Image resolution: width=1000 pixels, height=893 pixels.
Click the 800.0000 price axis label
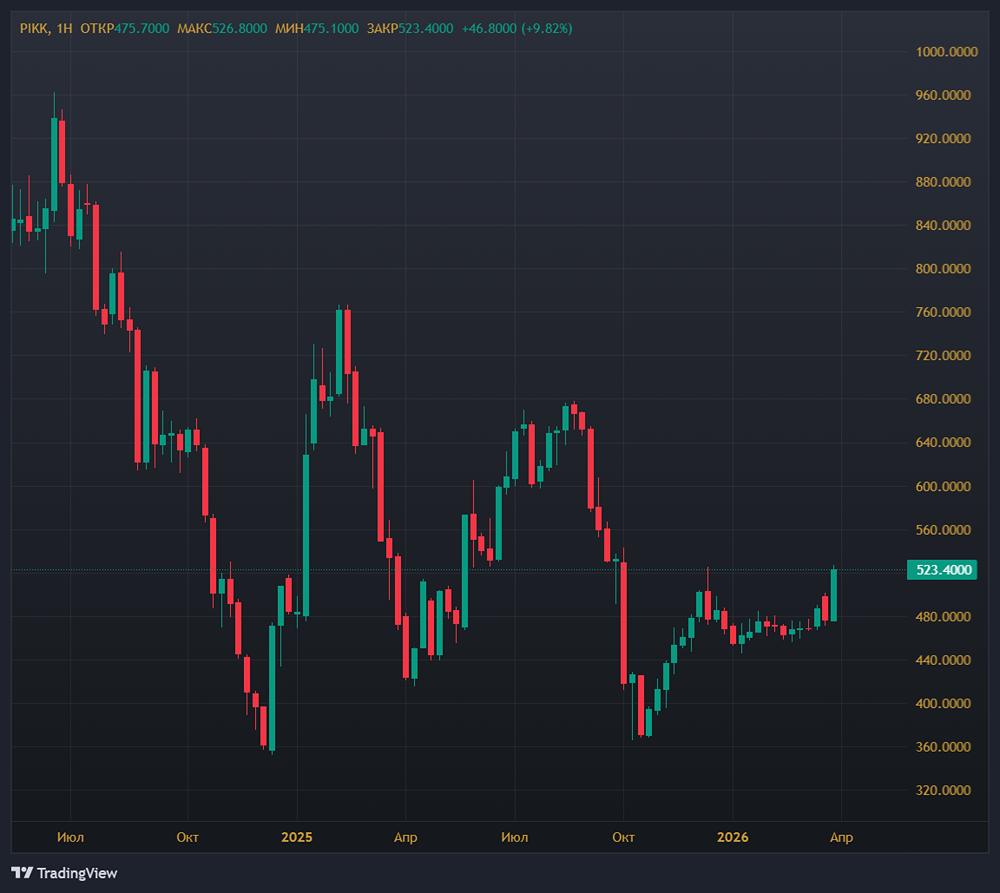943,269
